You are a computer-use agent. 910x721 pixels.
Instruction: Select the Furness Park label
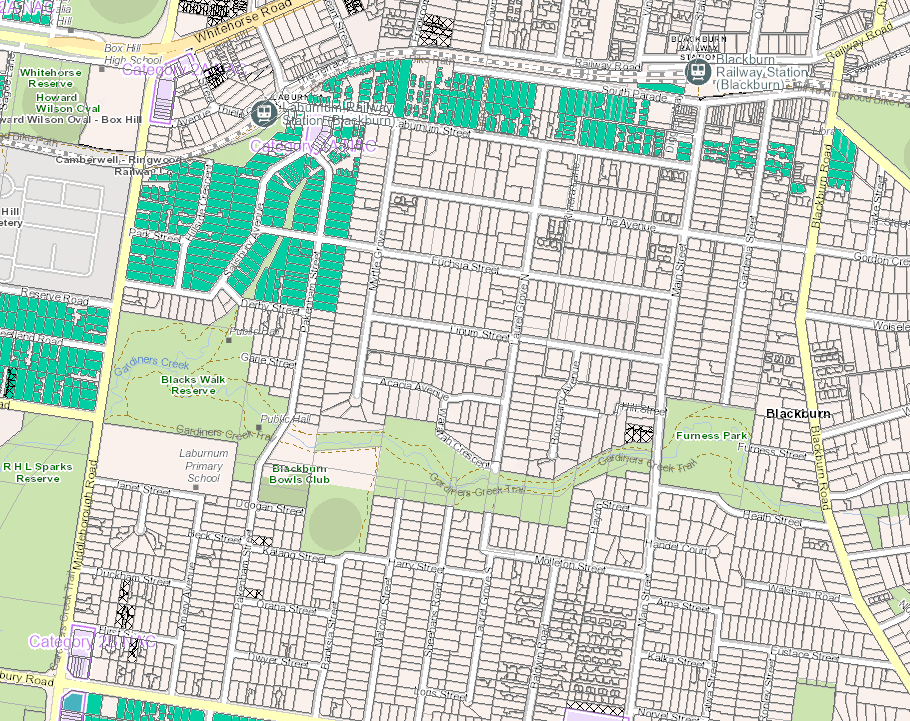(x=711, y=436)
